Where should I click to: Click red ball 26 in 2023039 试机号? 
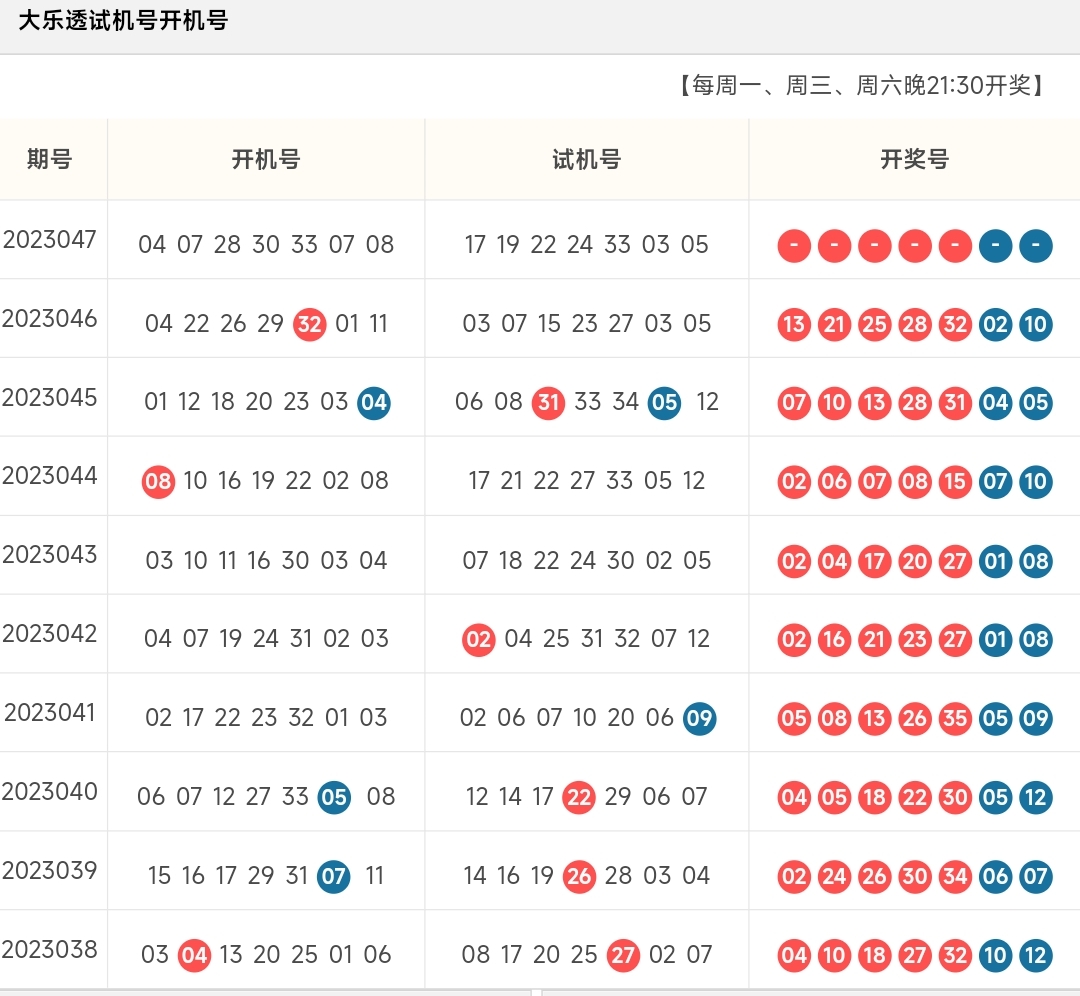(579, 876)
